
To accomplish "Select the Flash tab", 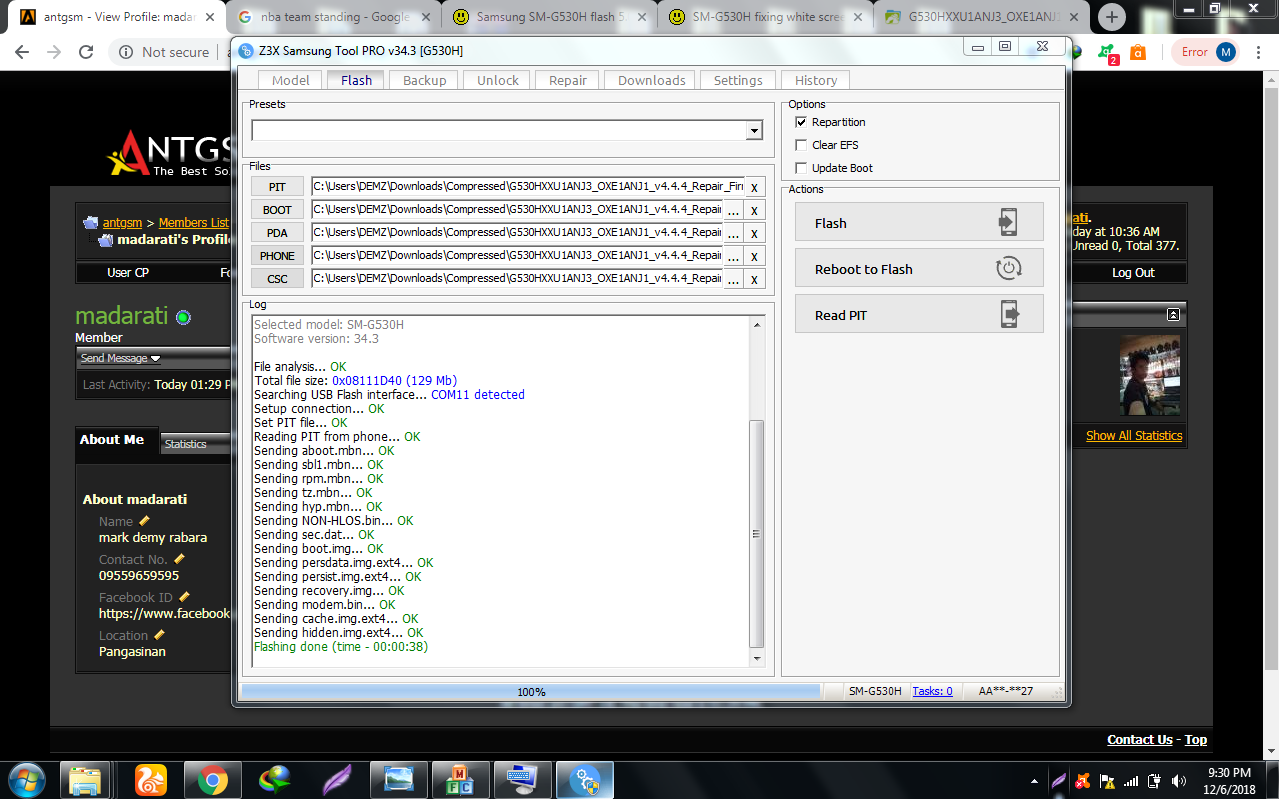I will pos(356,80).
